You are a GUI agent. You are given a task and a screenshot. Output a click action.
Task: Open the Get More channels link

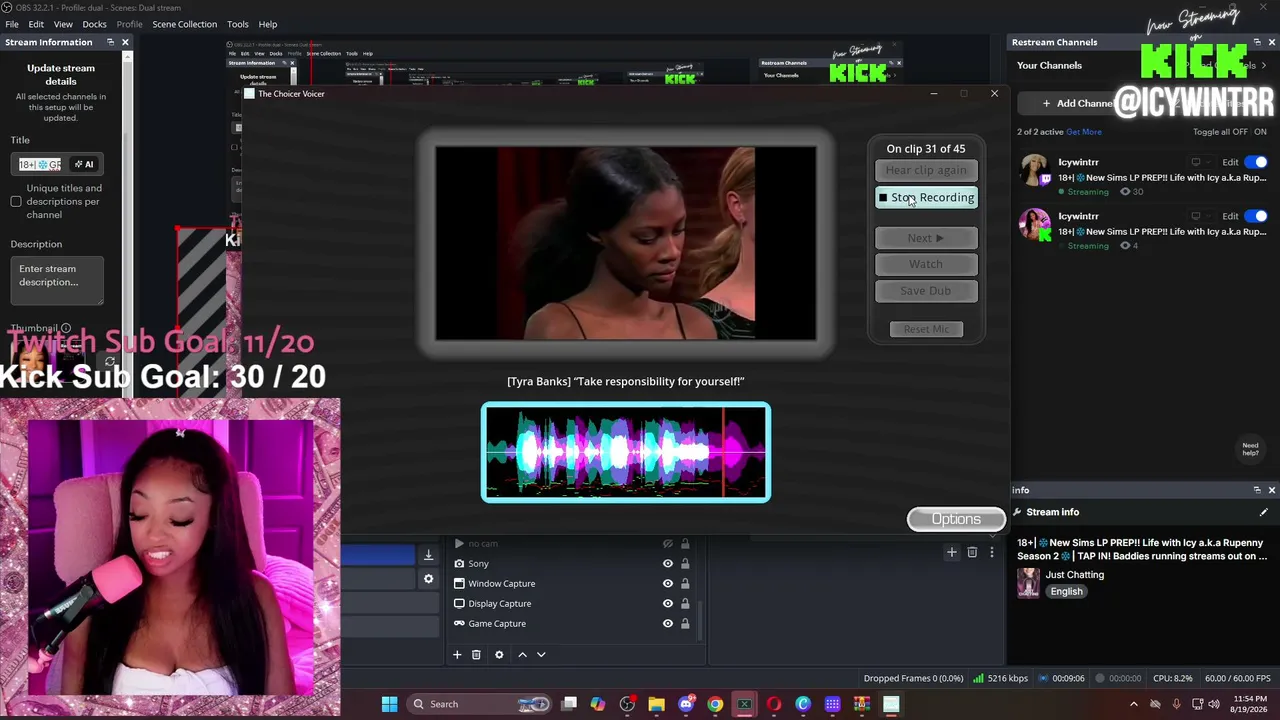[1084, 132]
